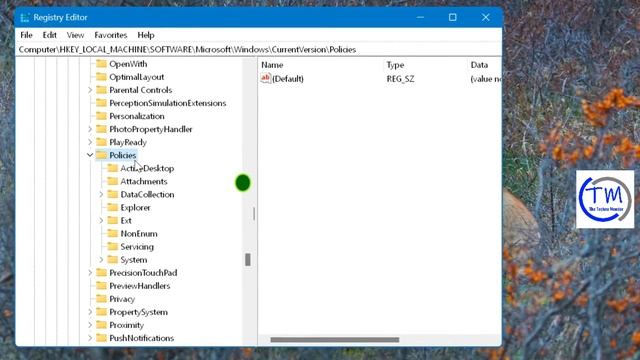Open the View menu

click(76, 35)
